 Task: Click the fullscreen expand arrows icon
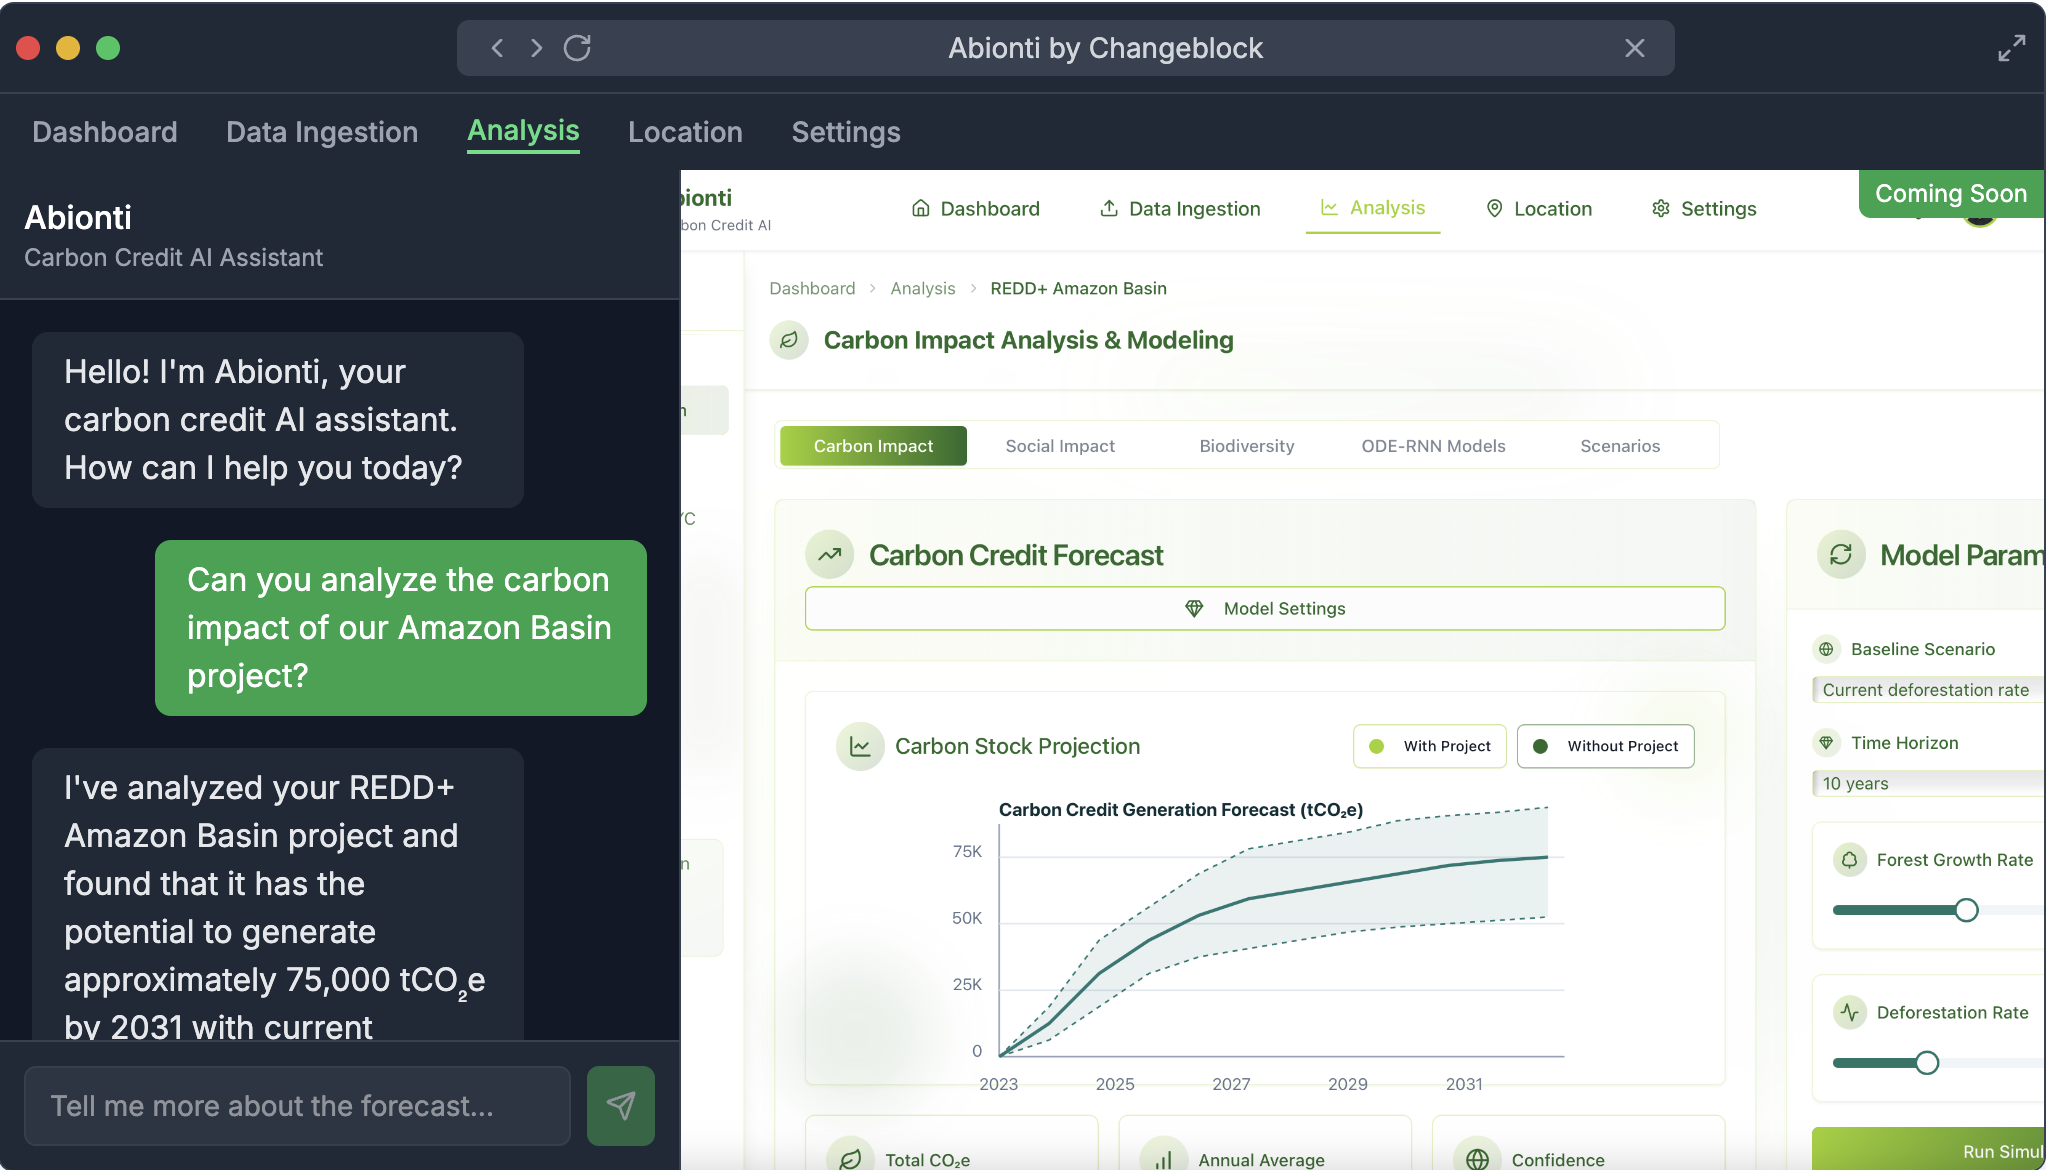pos(2012,48)
